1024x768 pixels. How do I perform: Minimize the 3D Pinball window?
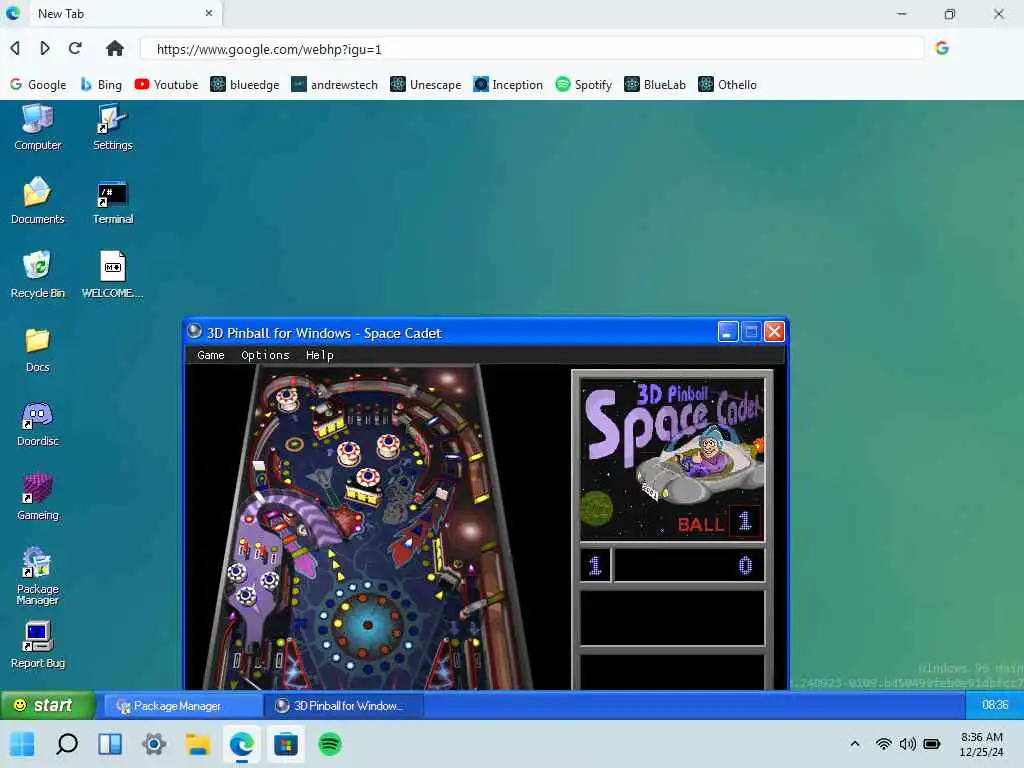coord(728,332)
